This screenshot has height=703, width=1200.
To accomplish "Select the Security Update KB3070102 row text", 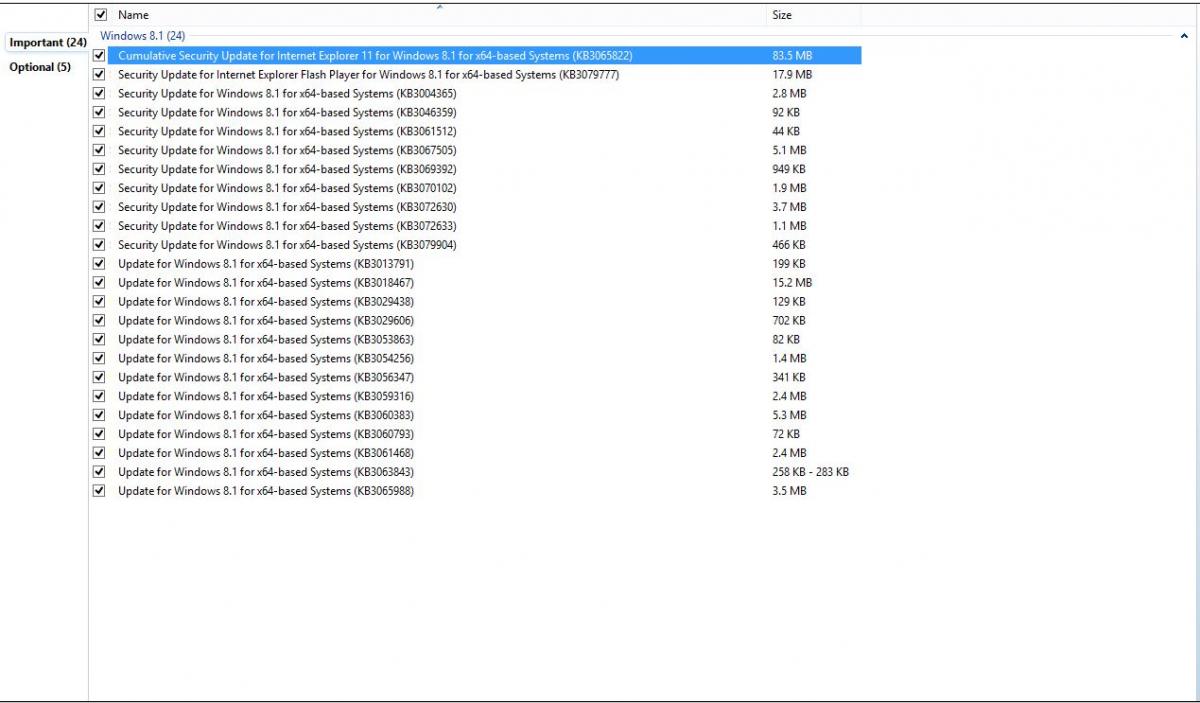I will tap(287, 188).
